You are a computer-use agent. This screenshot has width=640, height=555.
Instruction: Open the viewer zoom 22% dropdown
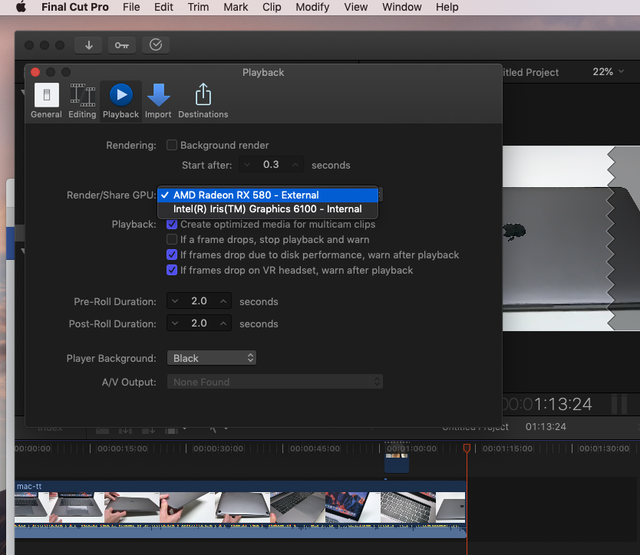click(608, 72)
